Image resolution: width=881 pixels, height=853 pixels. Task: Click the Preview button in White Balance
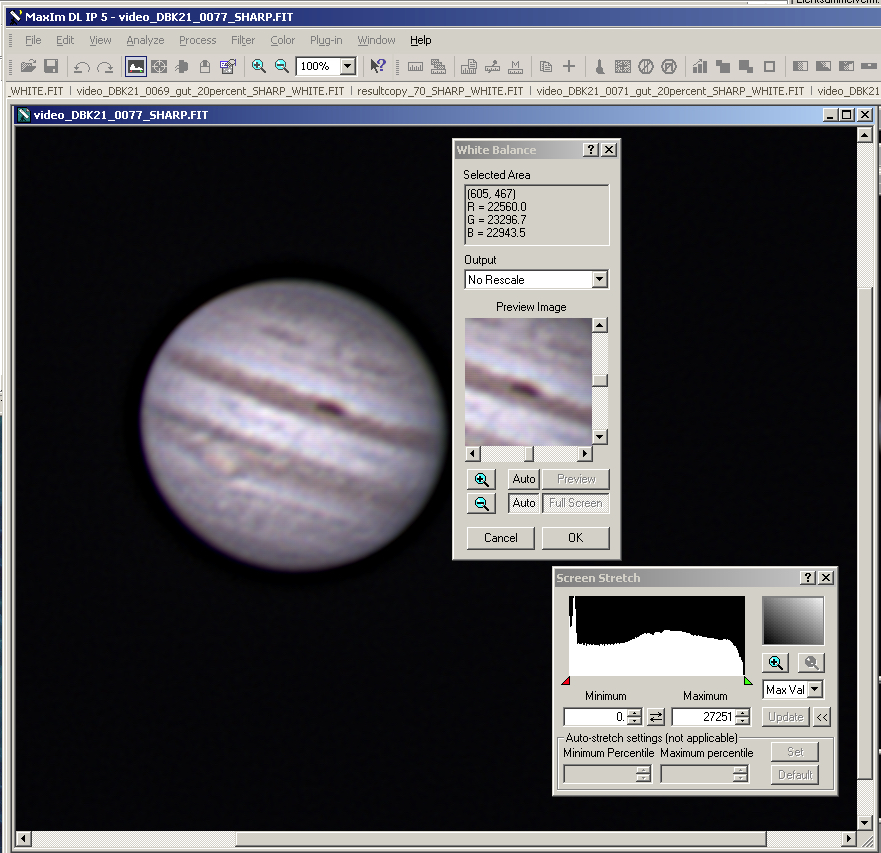(576, 479)
